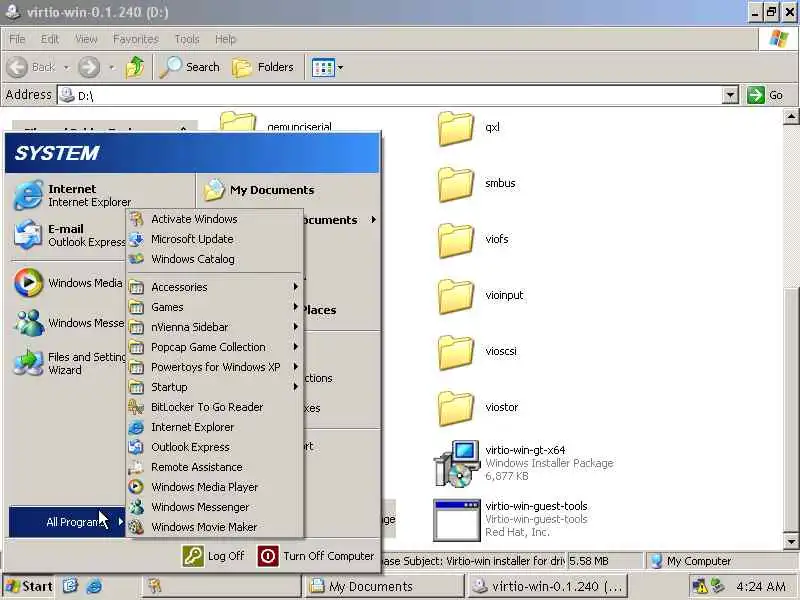Screen dimensions: 800x600
Task: Expand the Accessories program group
Action: (214, 287)
